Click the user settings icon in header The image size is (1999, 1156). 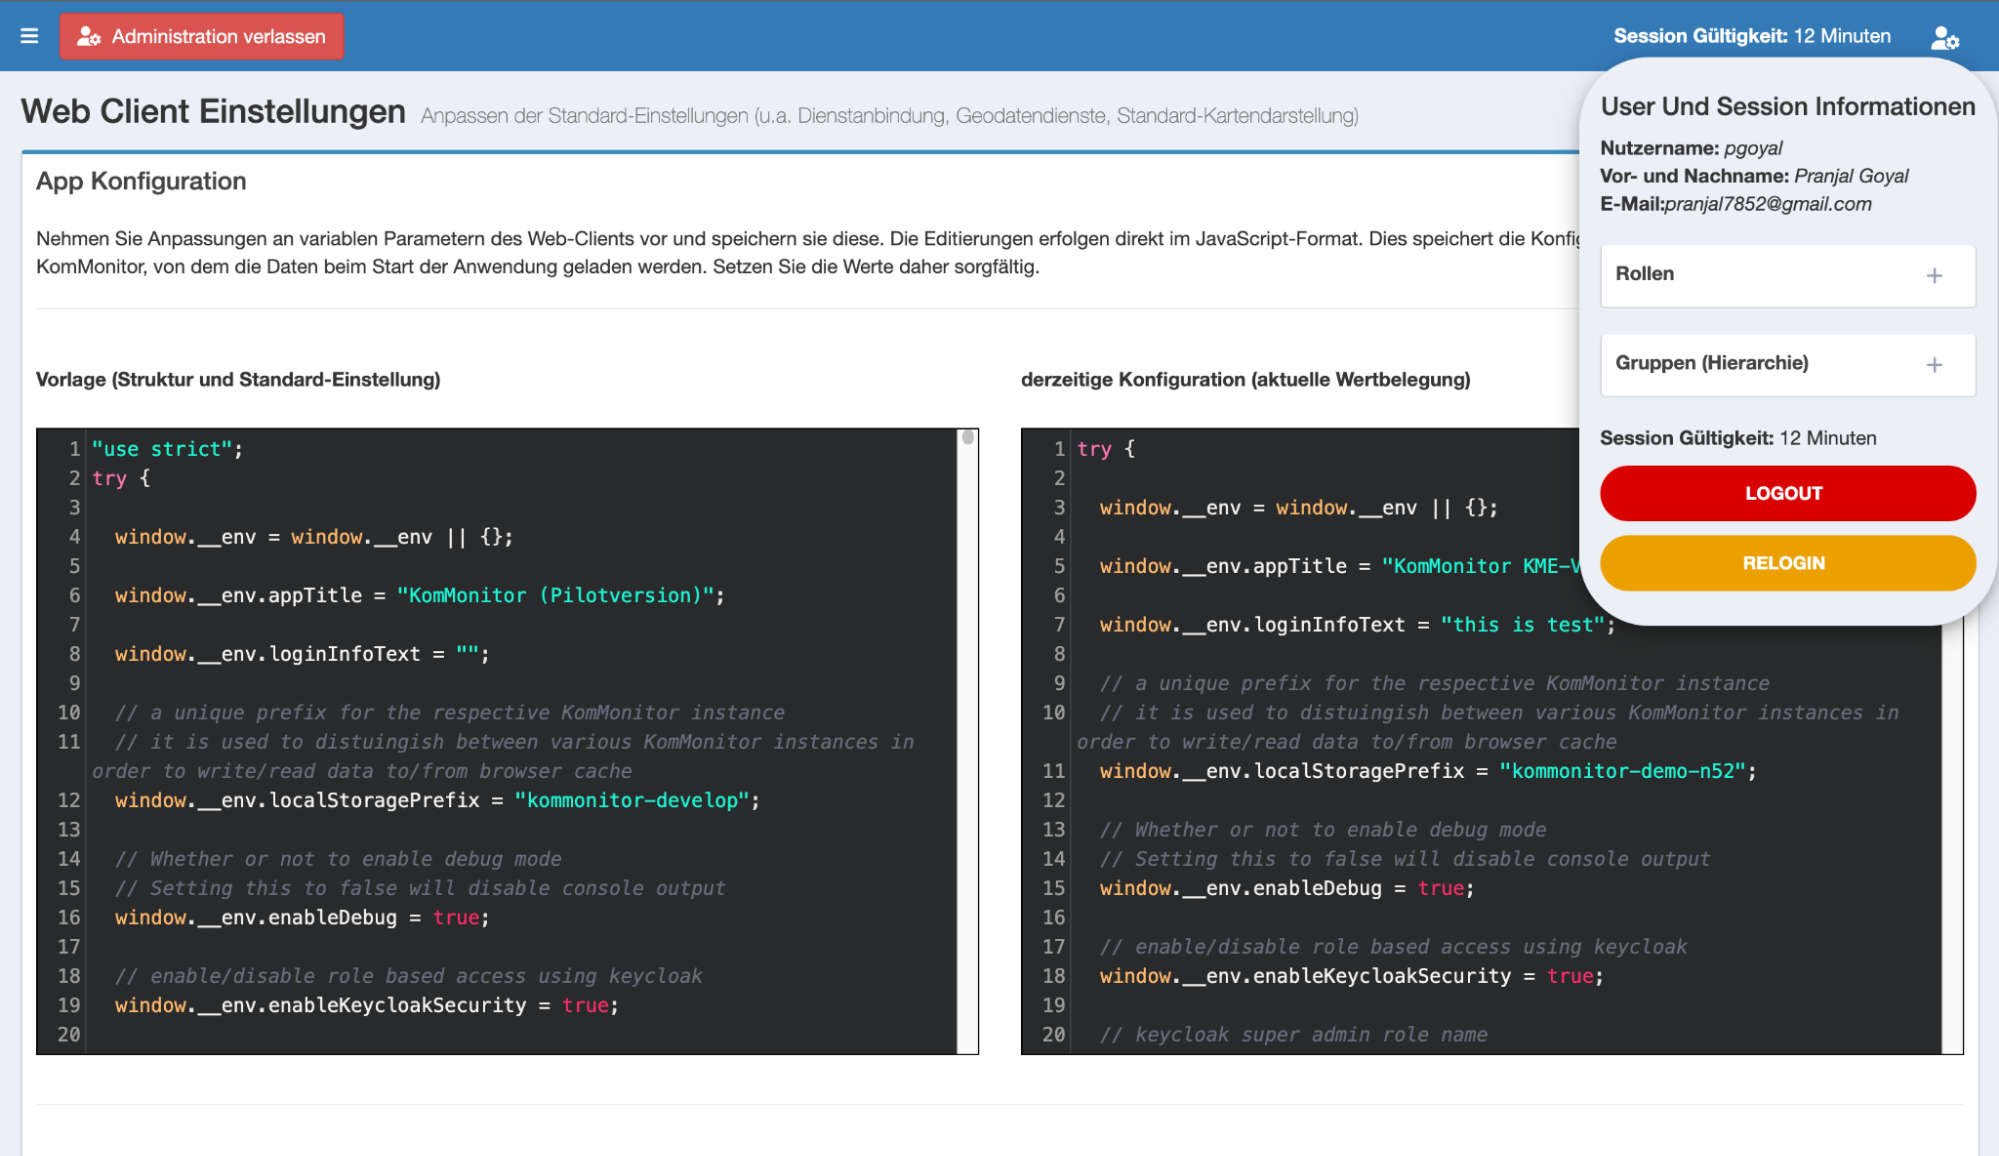[1944, 38]
